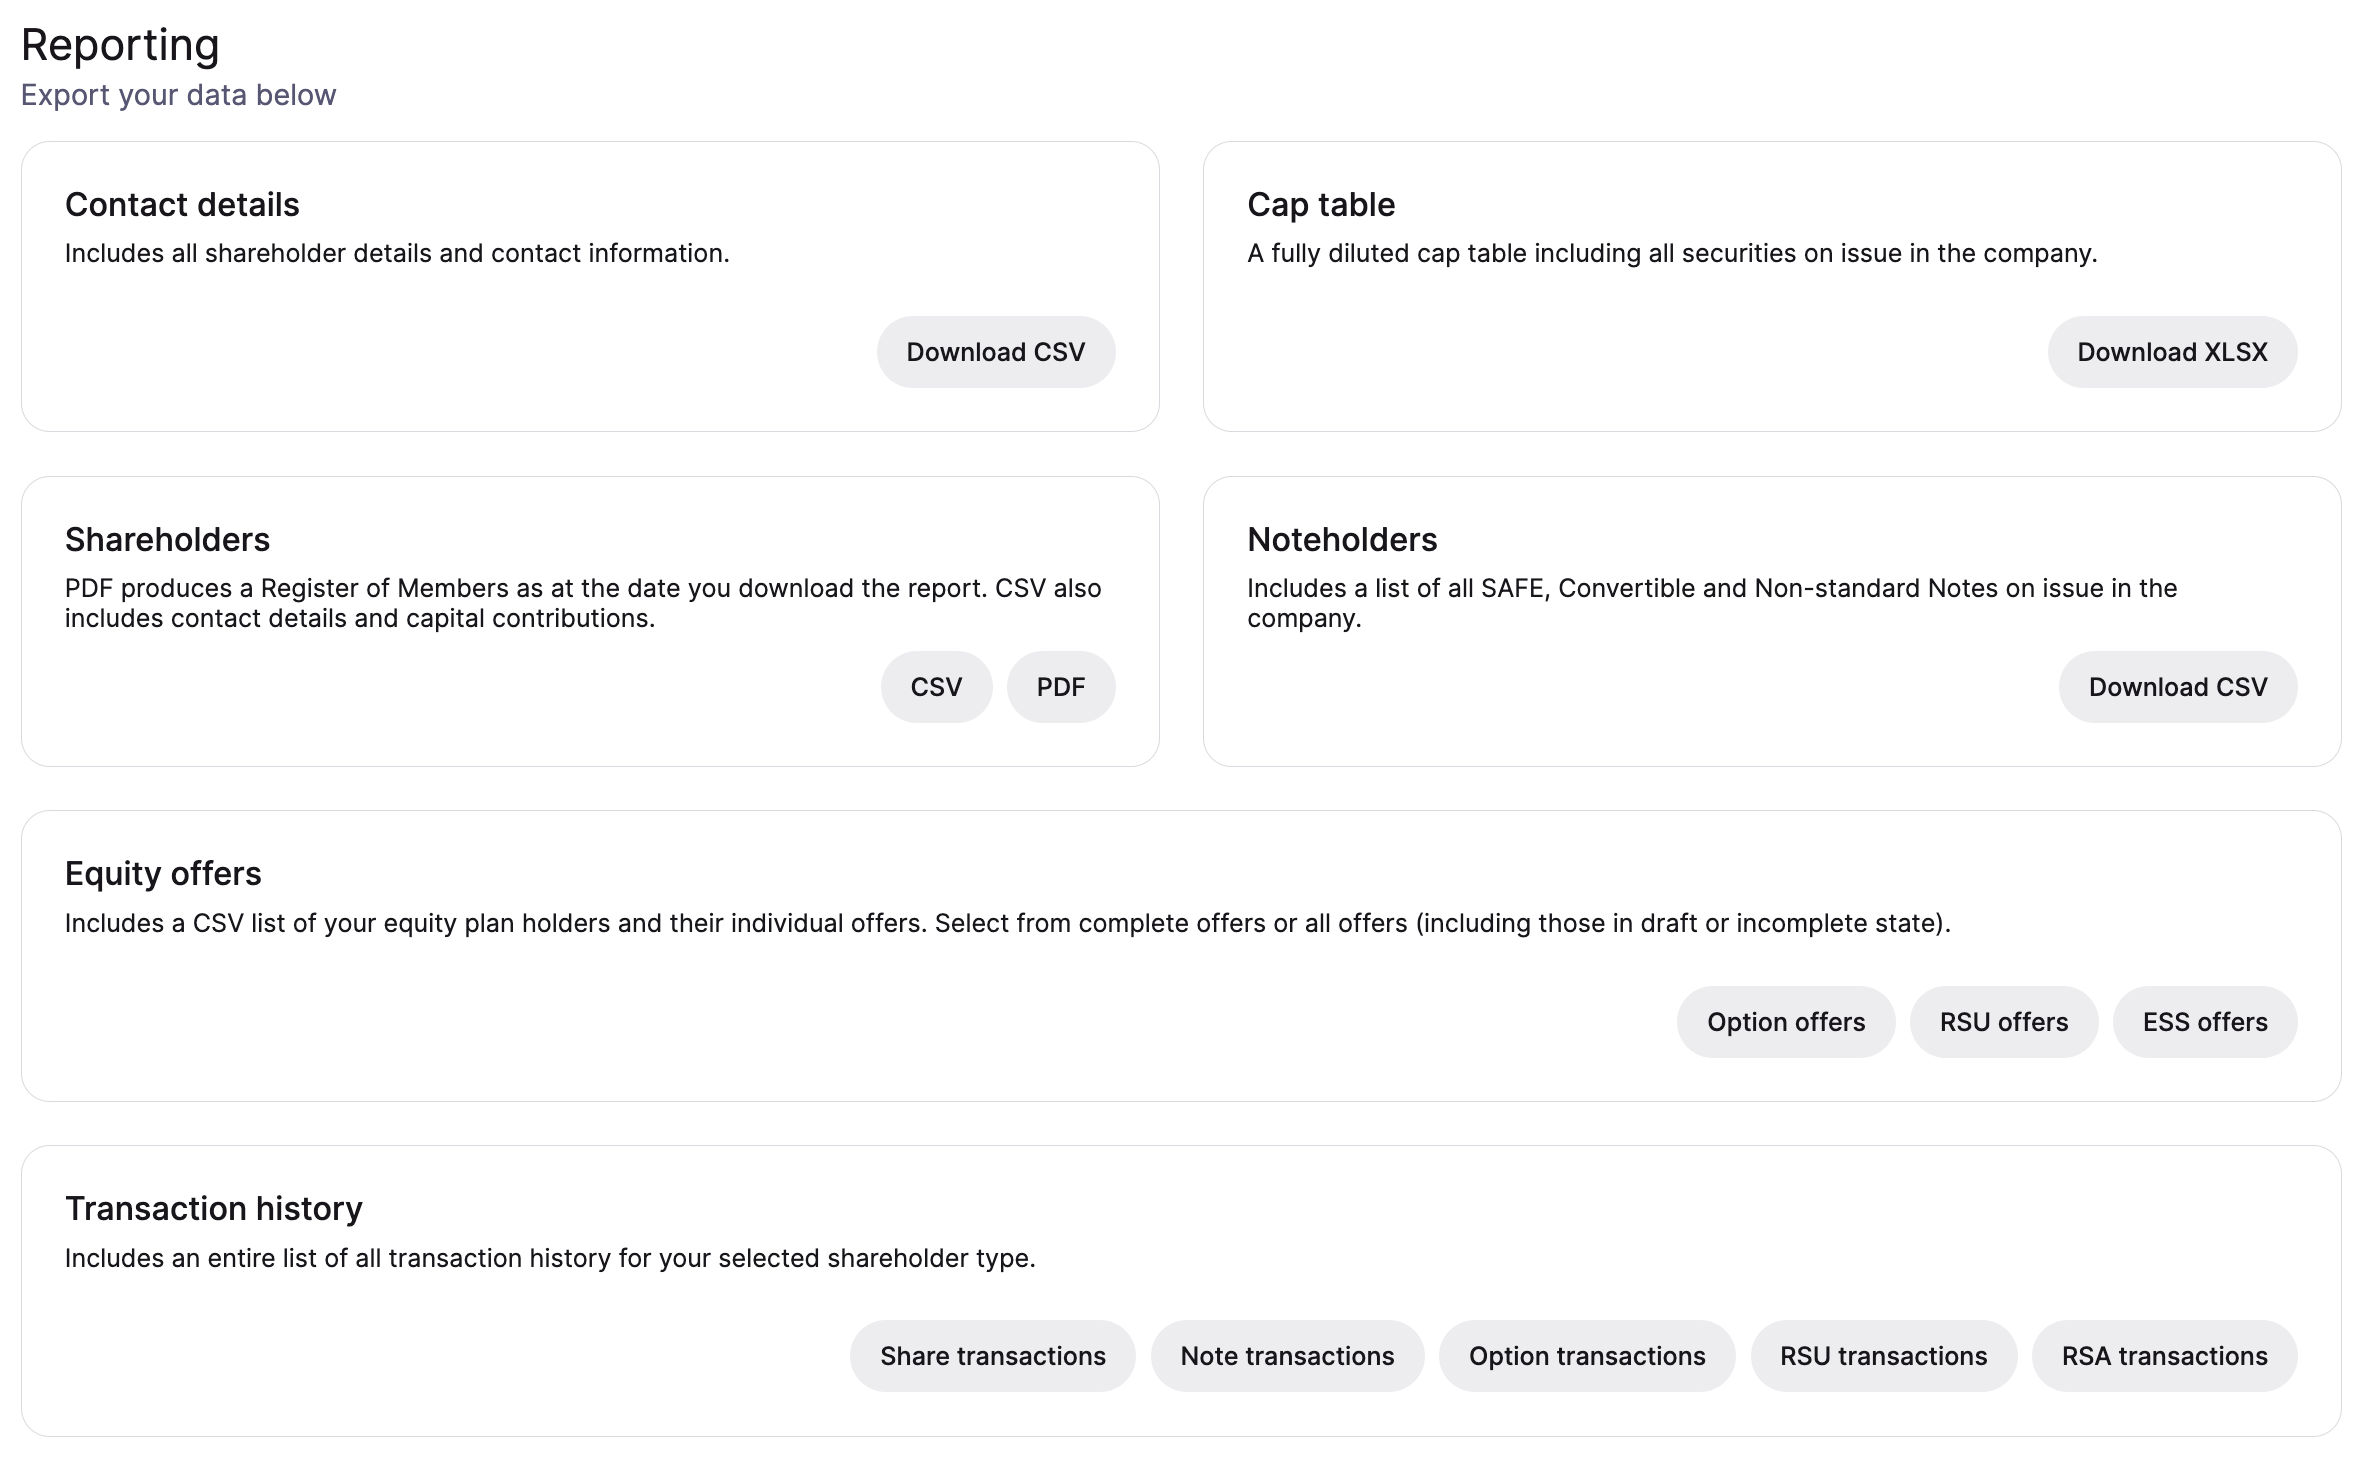Export RSU transactions history
This screenshot has height=1458, width=2360.
click(1884, 1356)
